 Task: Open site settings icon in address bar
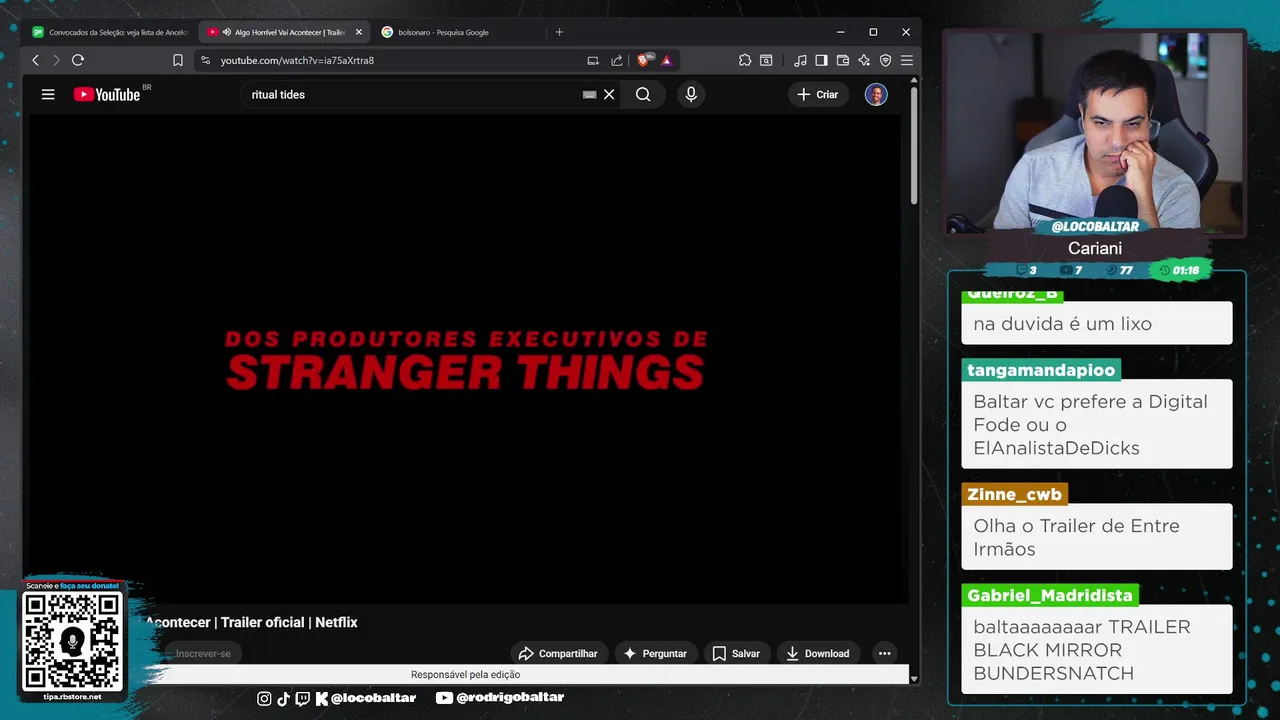point(205,60)
